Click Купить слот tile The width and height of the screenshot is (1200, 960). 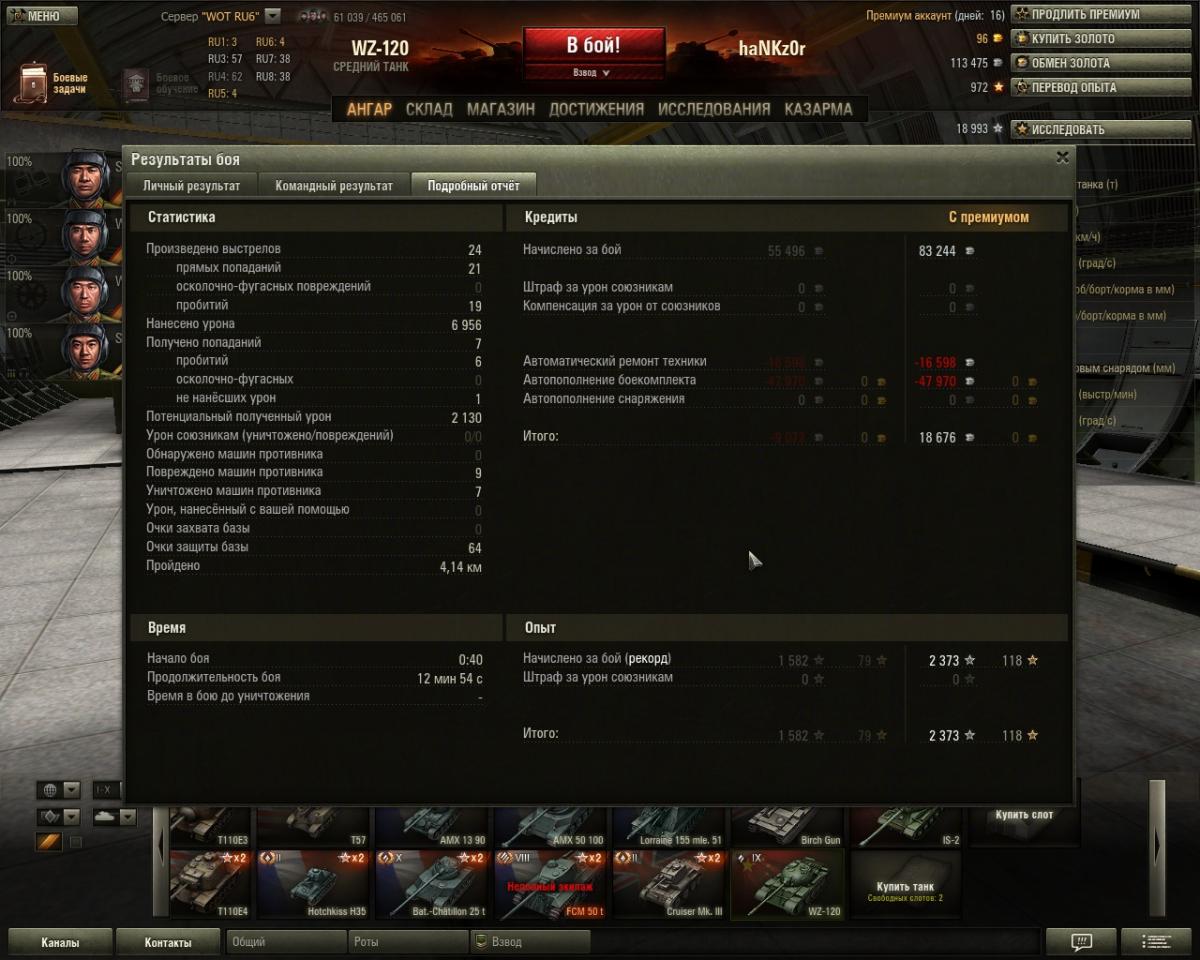coord(1024,825)
